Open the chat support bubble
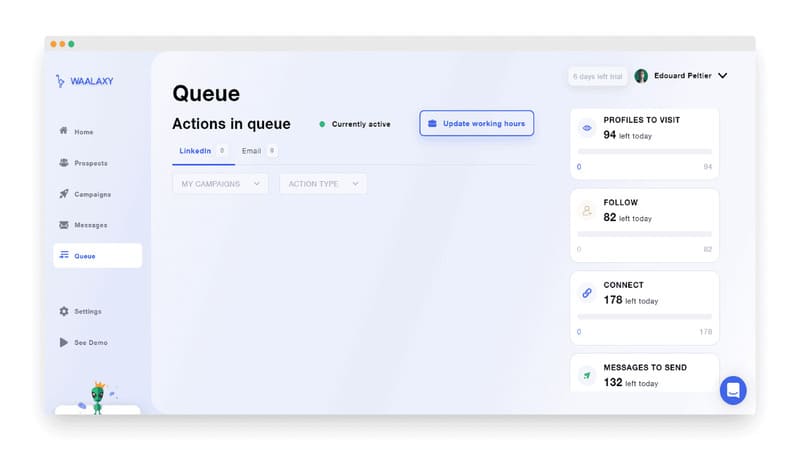Image resolution: width=800 pixels, height=450 pixels. tap(733, 390)
